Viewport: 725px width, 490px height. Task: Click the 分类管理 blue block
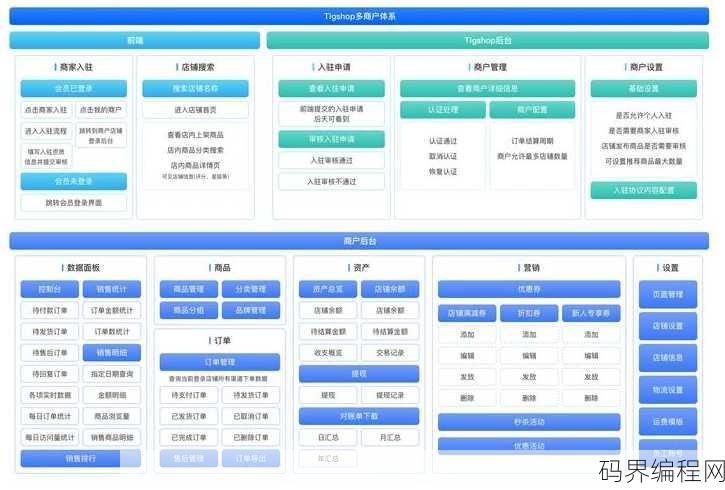coord(251,289)
